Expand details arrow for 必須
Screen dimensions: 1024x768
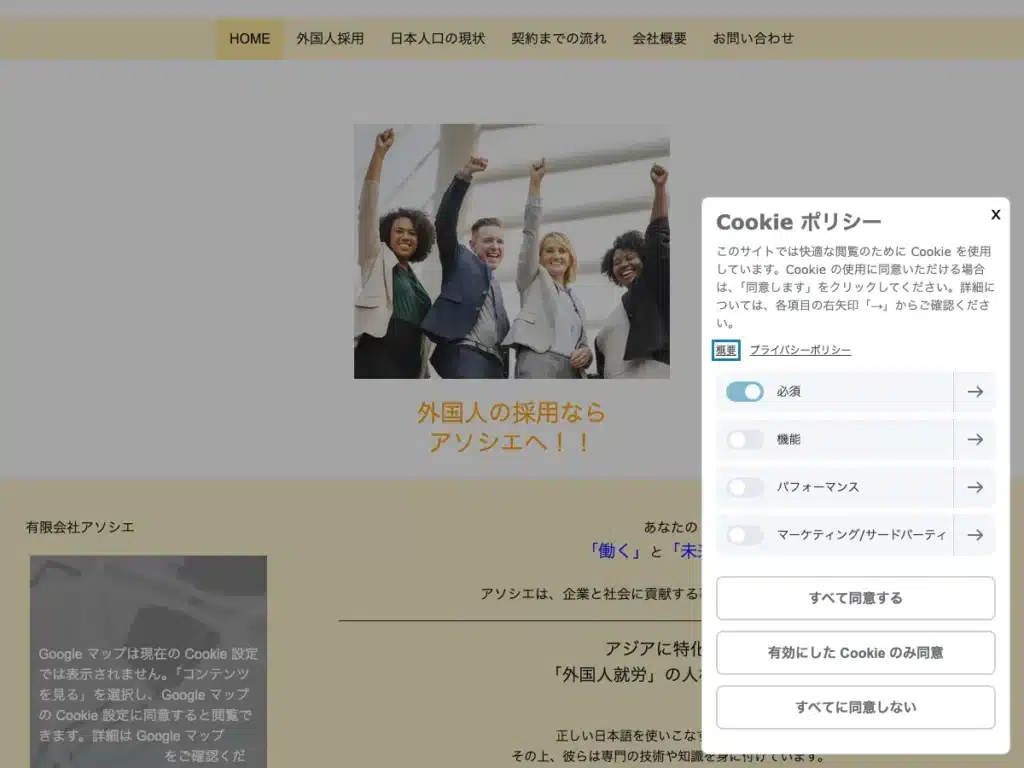tap(974, 391)
